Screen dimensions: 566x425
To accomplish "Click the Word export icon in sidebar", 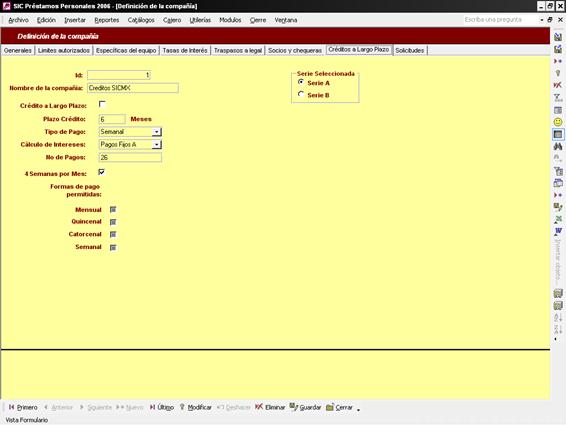I will point(558,231).
